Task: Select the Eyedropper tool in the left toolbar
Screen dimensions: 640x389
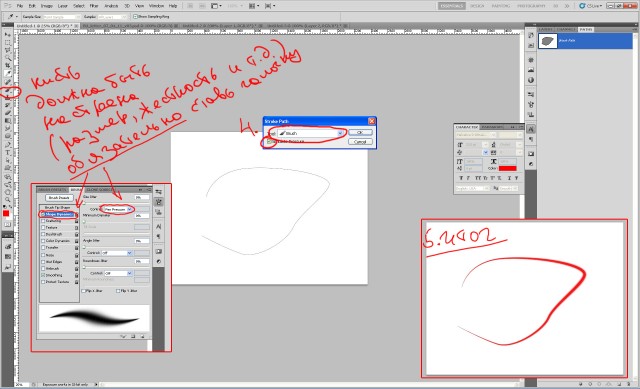Action: pyautogui.click(x=7, y=73)
